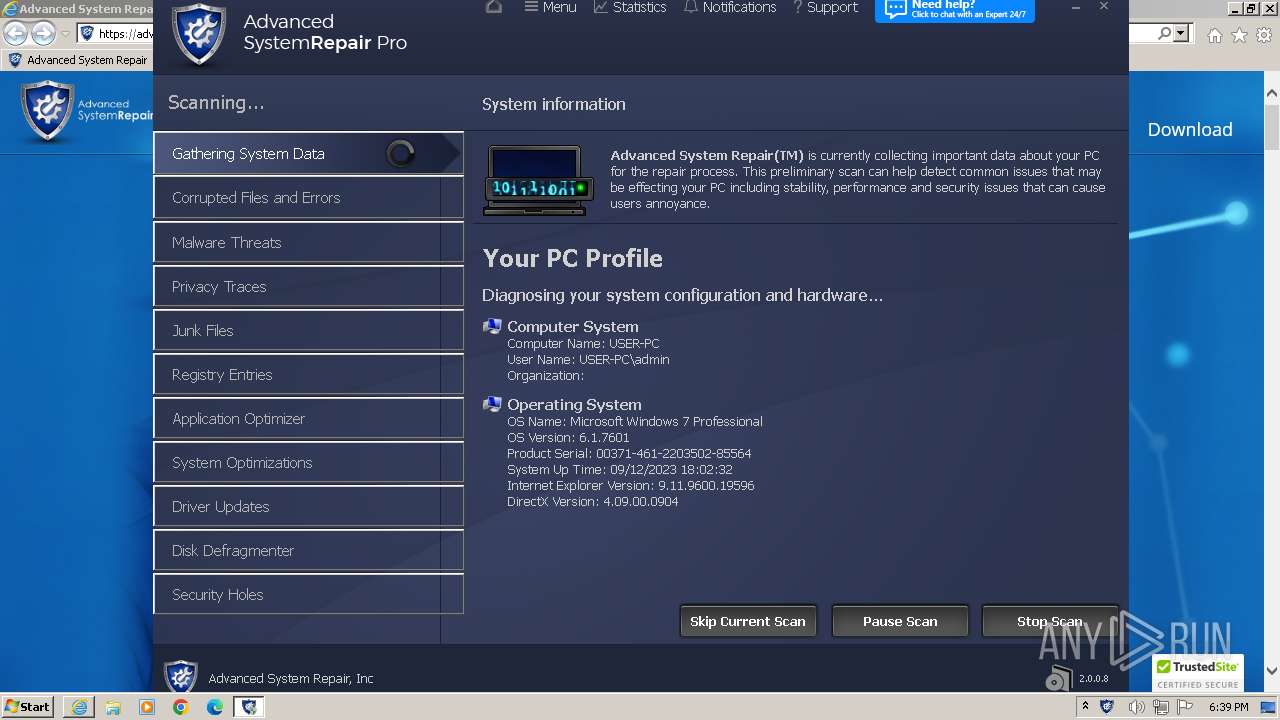Open the Statistics view
This screenshot has height=720, width=1280.
coord(630,7)
